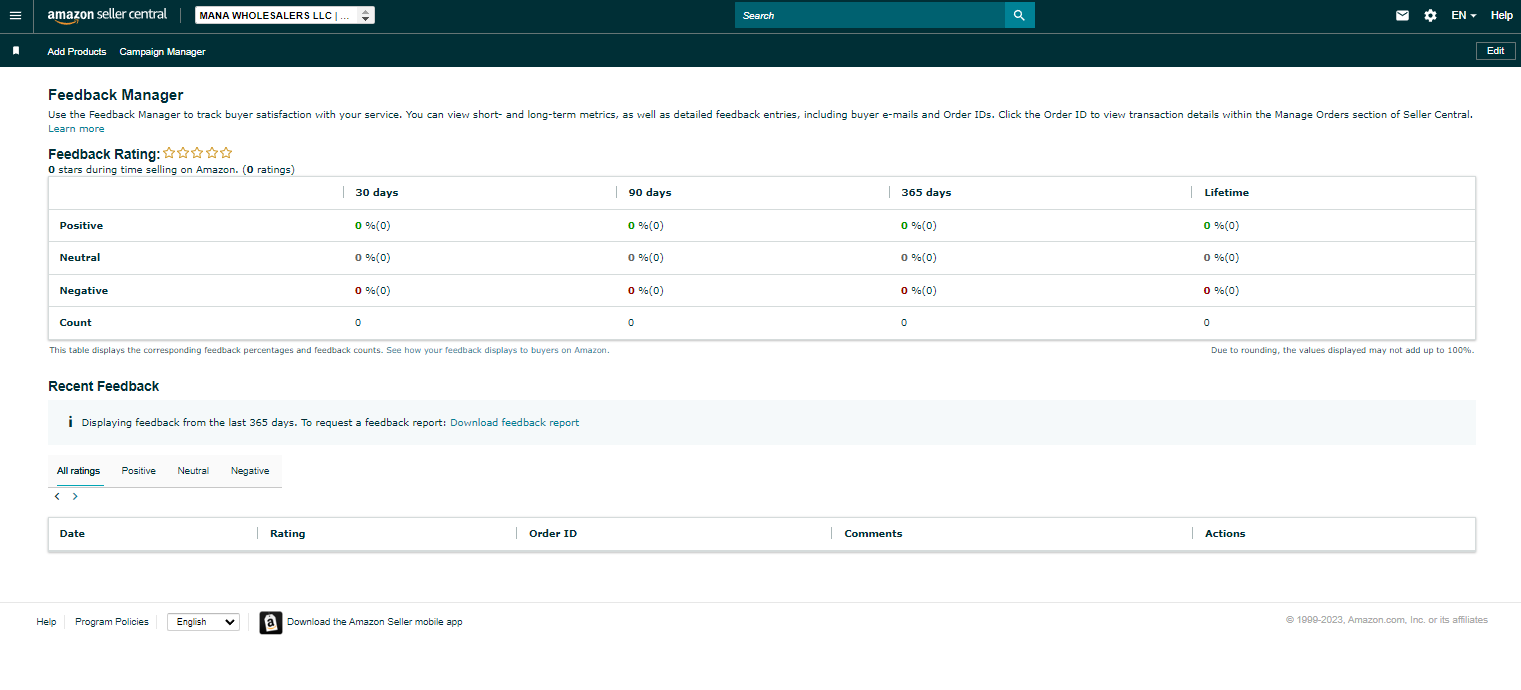The height and width of the screenshot is (690, 1521).
Task: Click the Positive row label
Action: coord(81,226)
